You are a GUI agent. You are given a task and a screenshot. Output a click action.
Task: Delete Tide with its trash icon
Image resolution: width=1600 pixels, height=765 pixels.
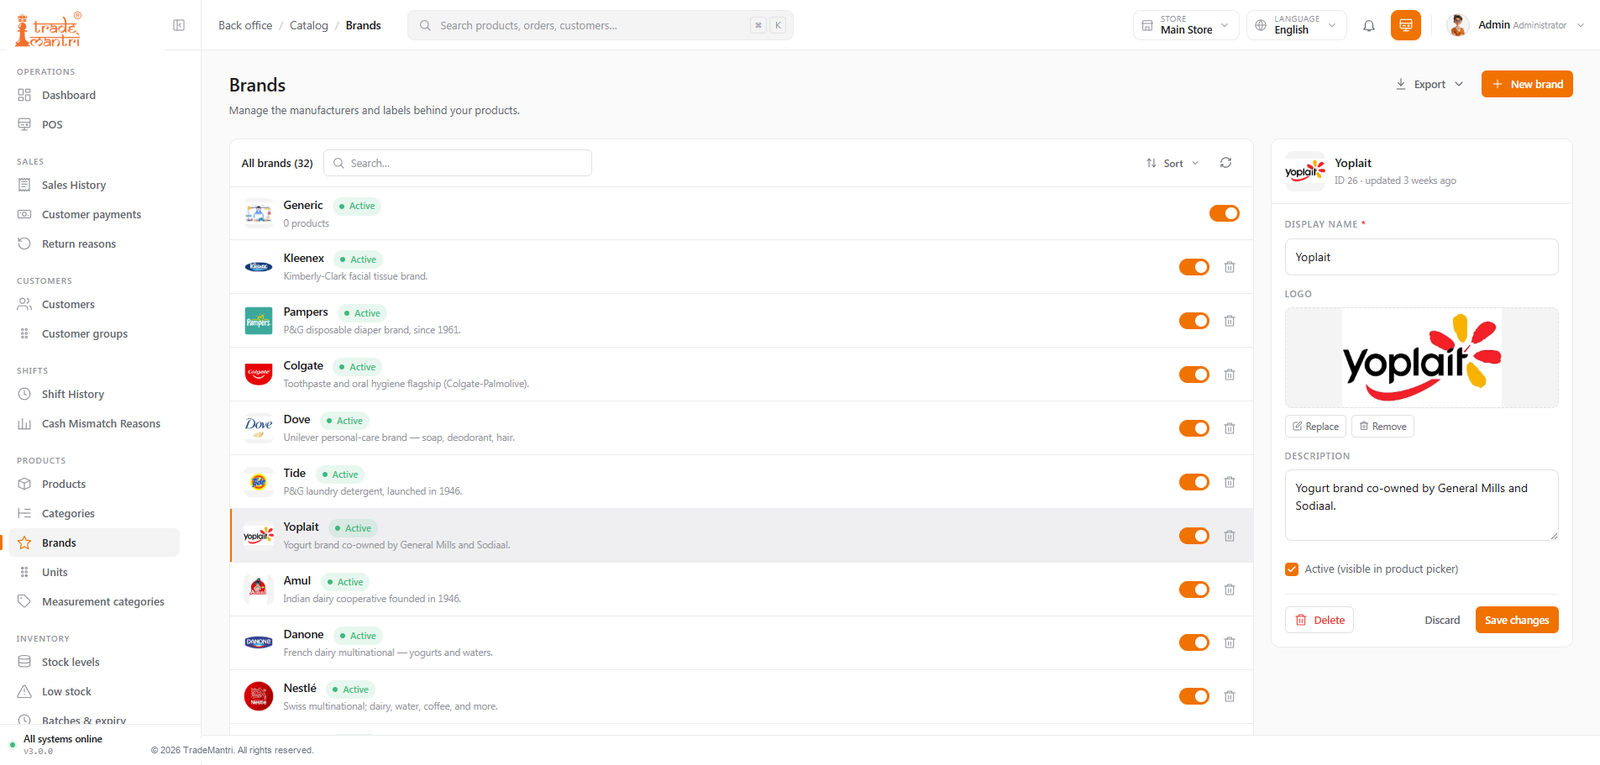click(1230, 482)
